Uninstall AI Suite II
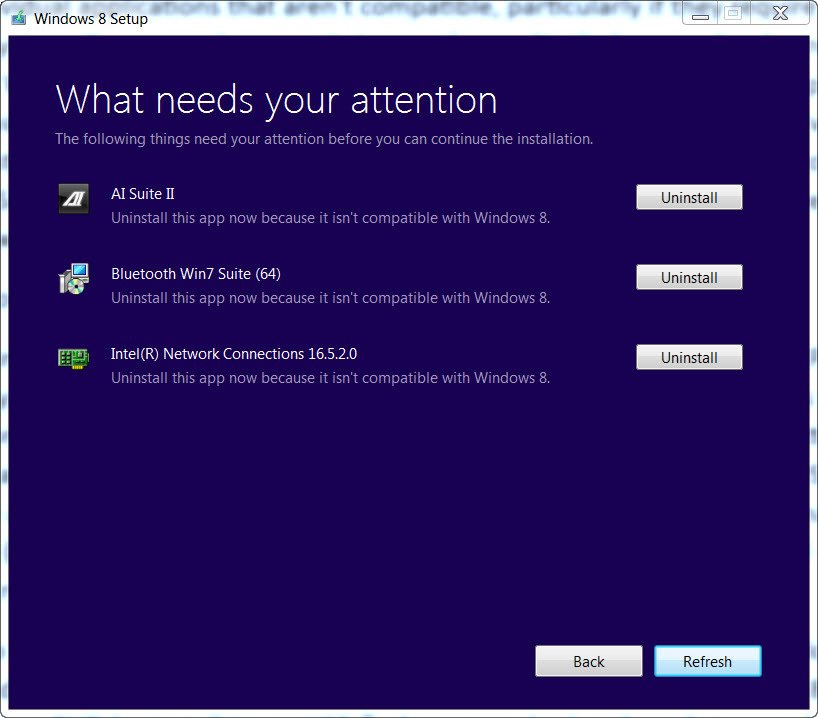This screenshot has width=818, height=718. pos(689,198)
